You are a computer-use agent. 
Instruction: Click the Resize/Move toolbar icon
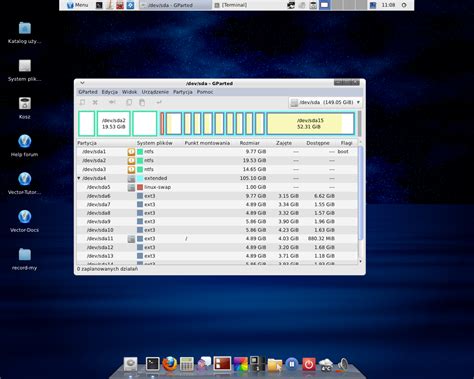pos(112,102)
